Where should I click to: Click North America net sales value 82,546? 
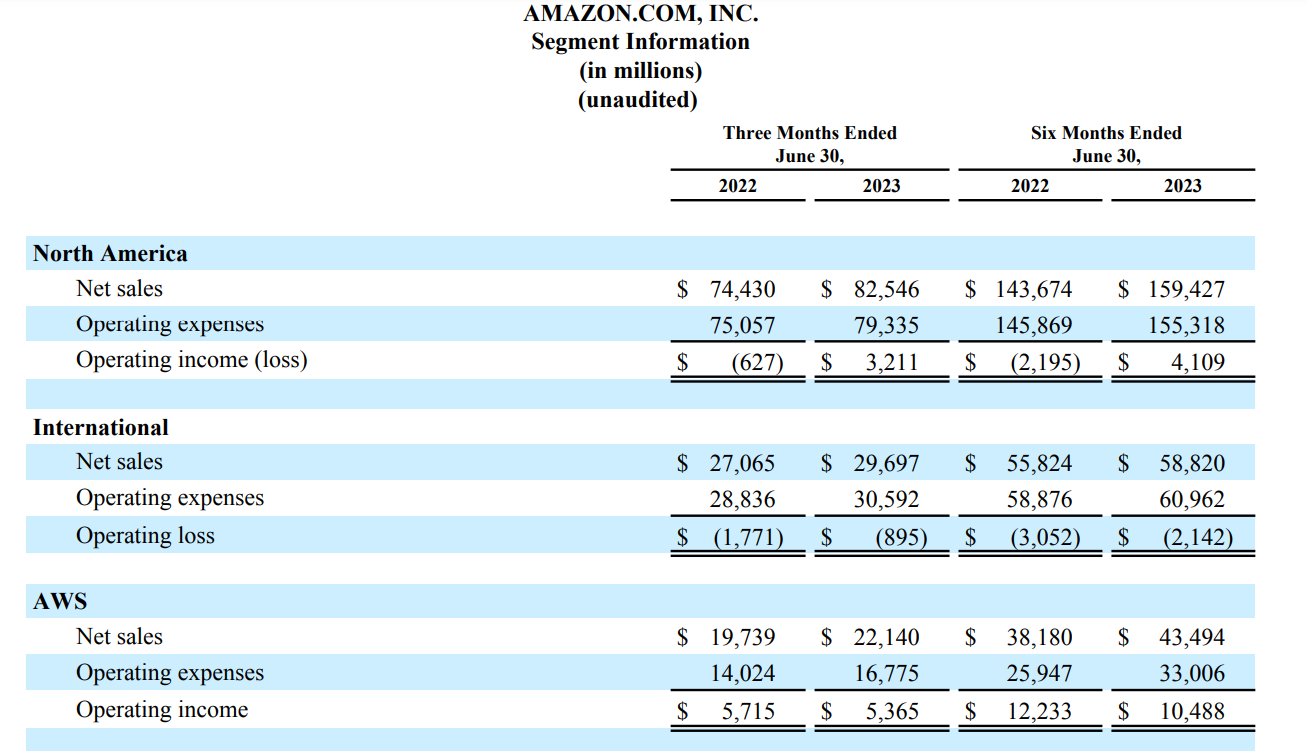(886, 290)
